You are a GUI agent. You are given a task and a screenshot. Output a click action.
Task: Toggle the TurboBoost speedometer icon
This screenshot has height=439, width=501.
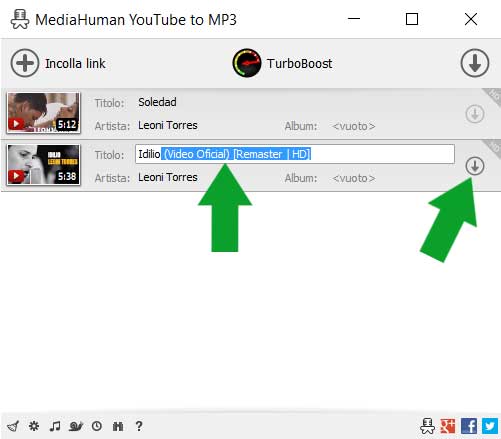pos(247,63)
